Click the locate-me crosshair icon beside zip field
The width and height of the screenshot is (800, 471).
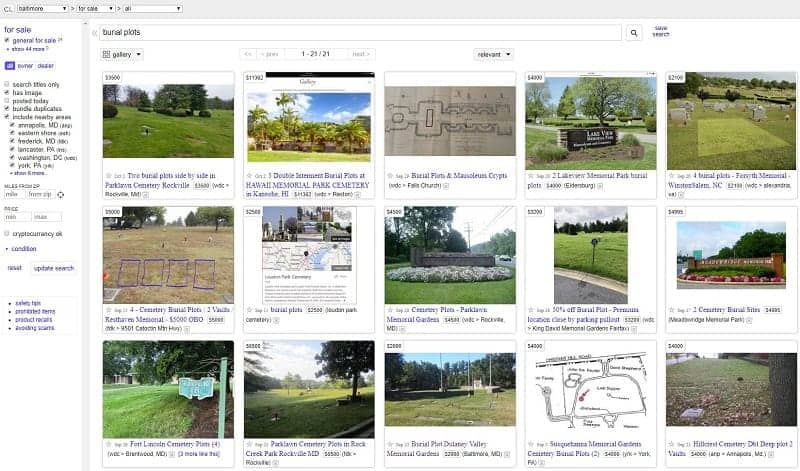click(x=61, y=194)
